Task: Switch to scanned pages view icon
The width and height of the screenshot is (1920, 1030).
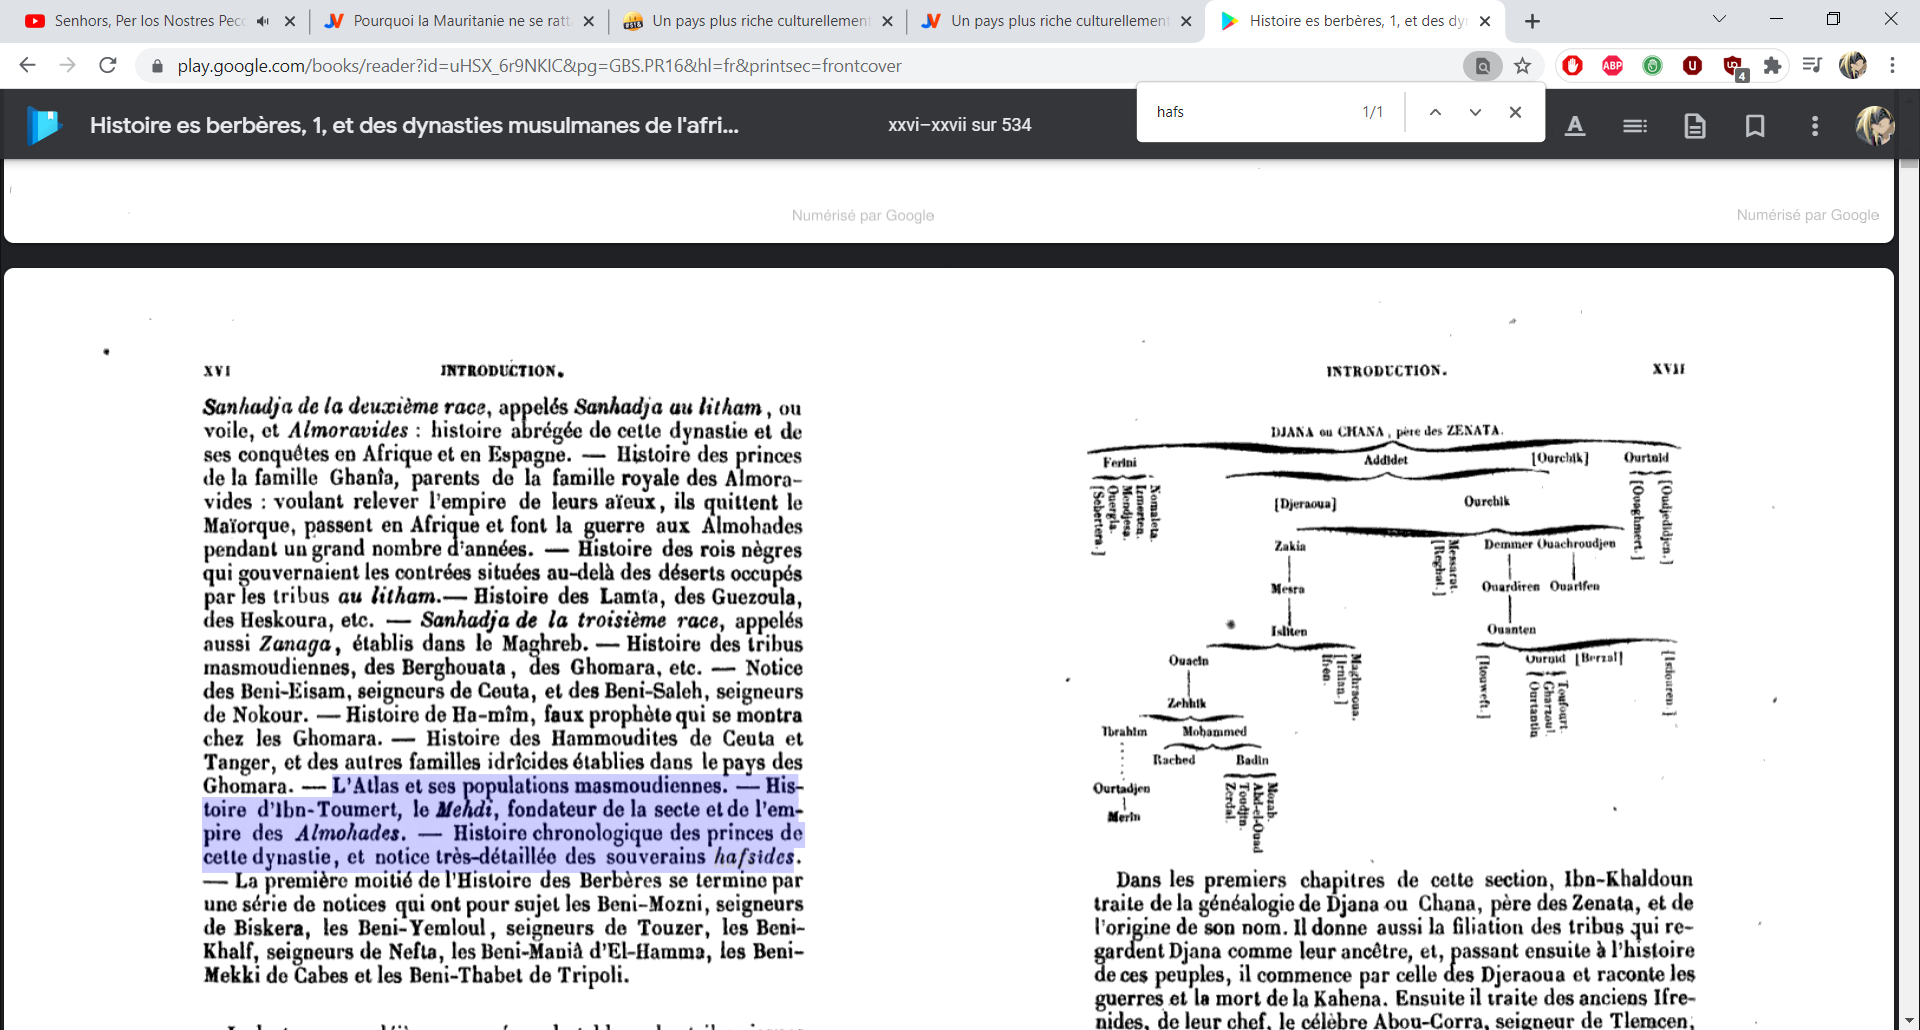Action: (x=1695, y=126)
